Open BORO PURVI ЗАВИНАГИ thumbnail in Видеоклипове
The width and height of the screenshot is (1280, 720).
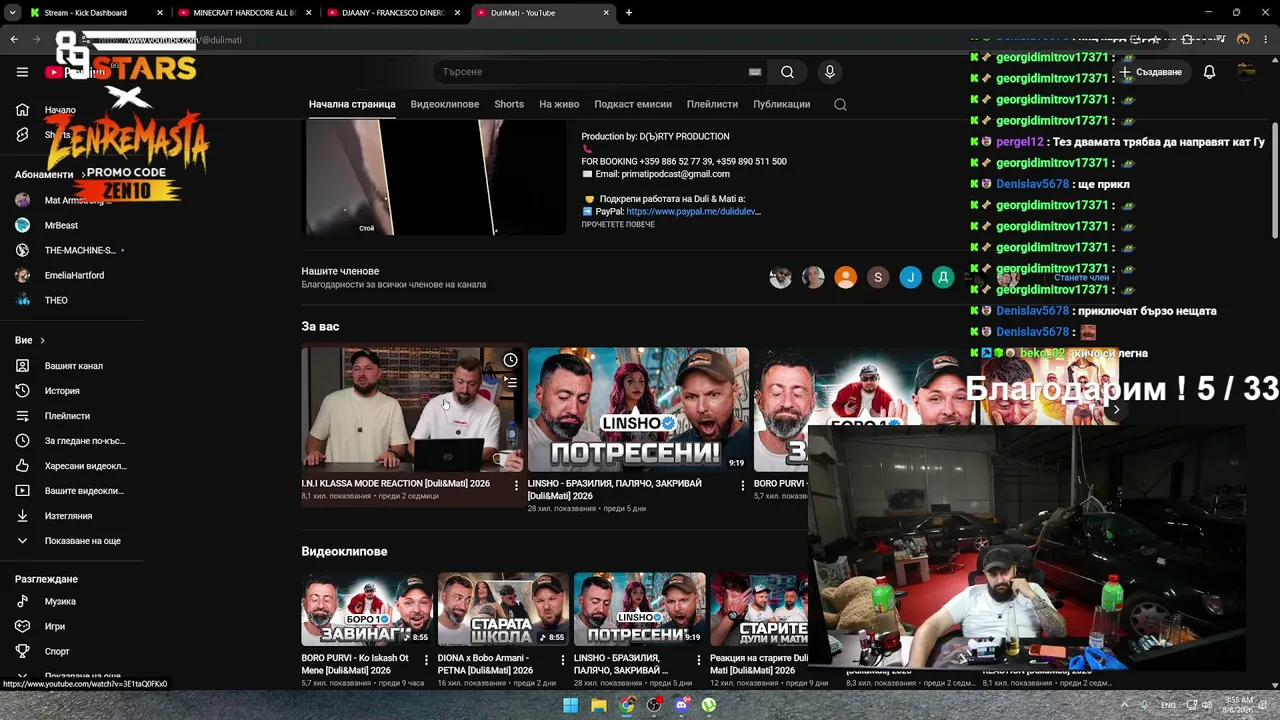pyautogui.click(x=367, y=609)
